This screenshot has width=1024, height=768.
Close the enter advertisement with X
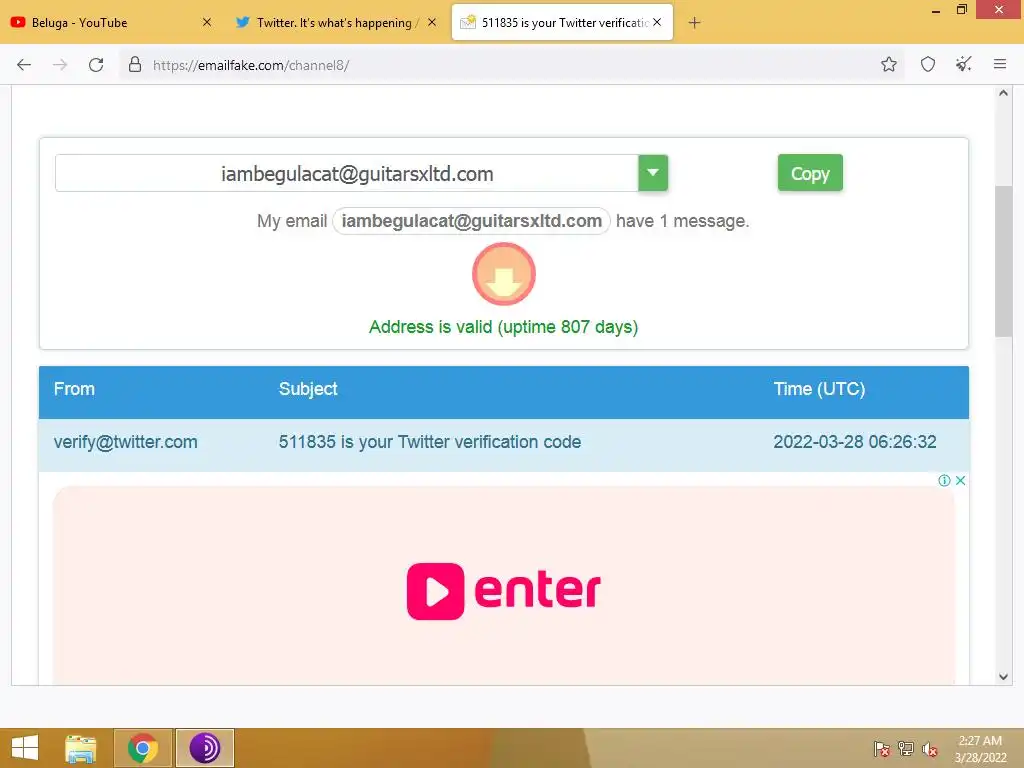click(961, 481)
